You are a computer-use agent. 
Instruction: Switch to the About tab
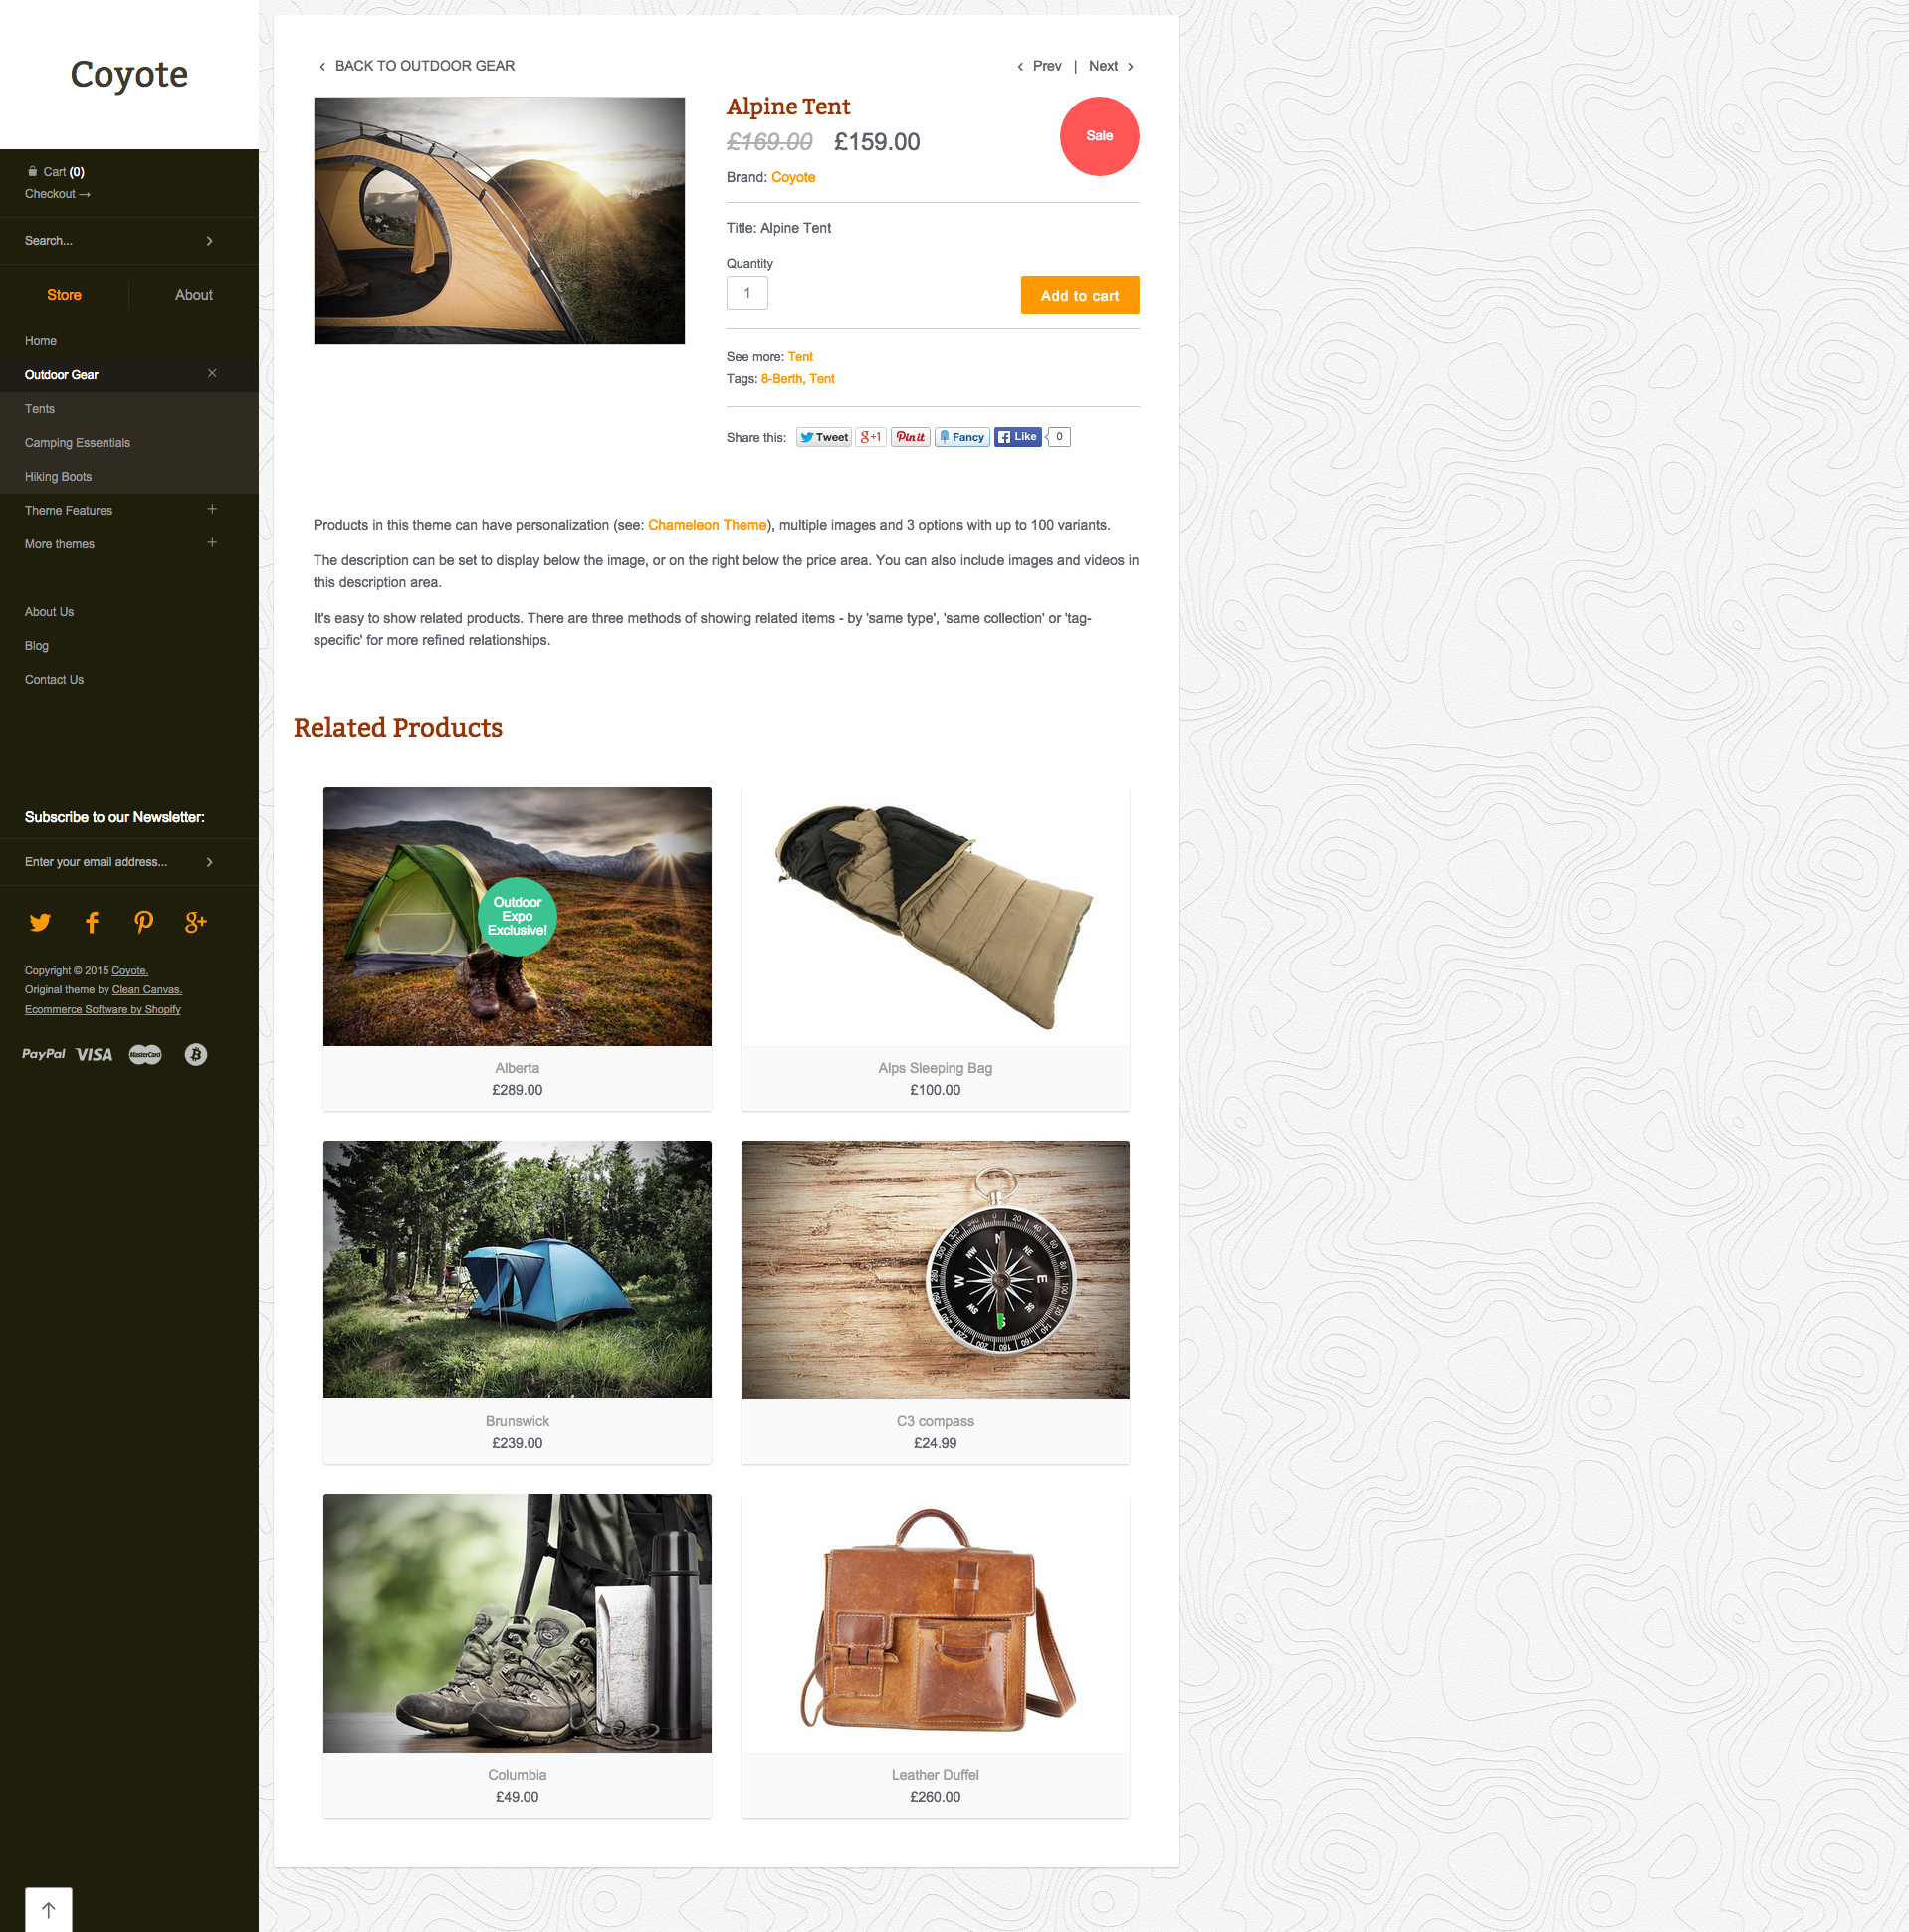click(194, 295)
